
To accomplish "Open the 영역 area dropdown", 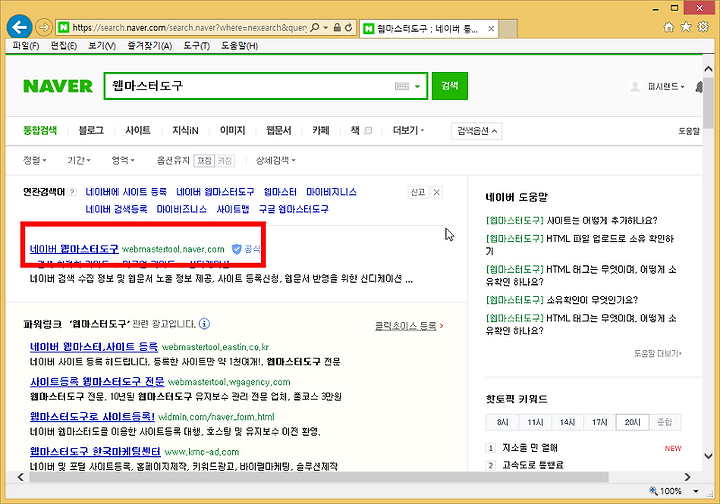I will click(123, 160).
